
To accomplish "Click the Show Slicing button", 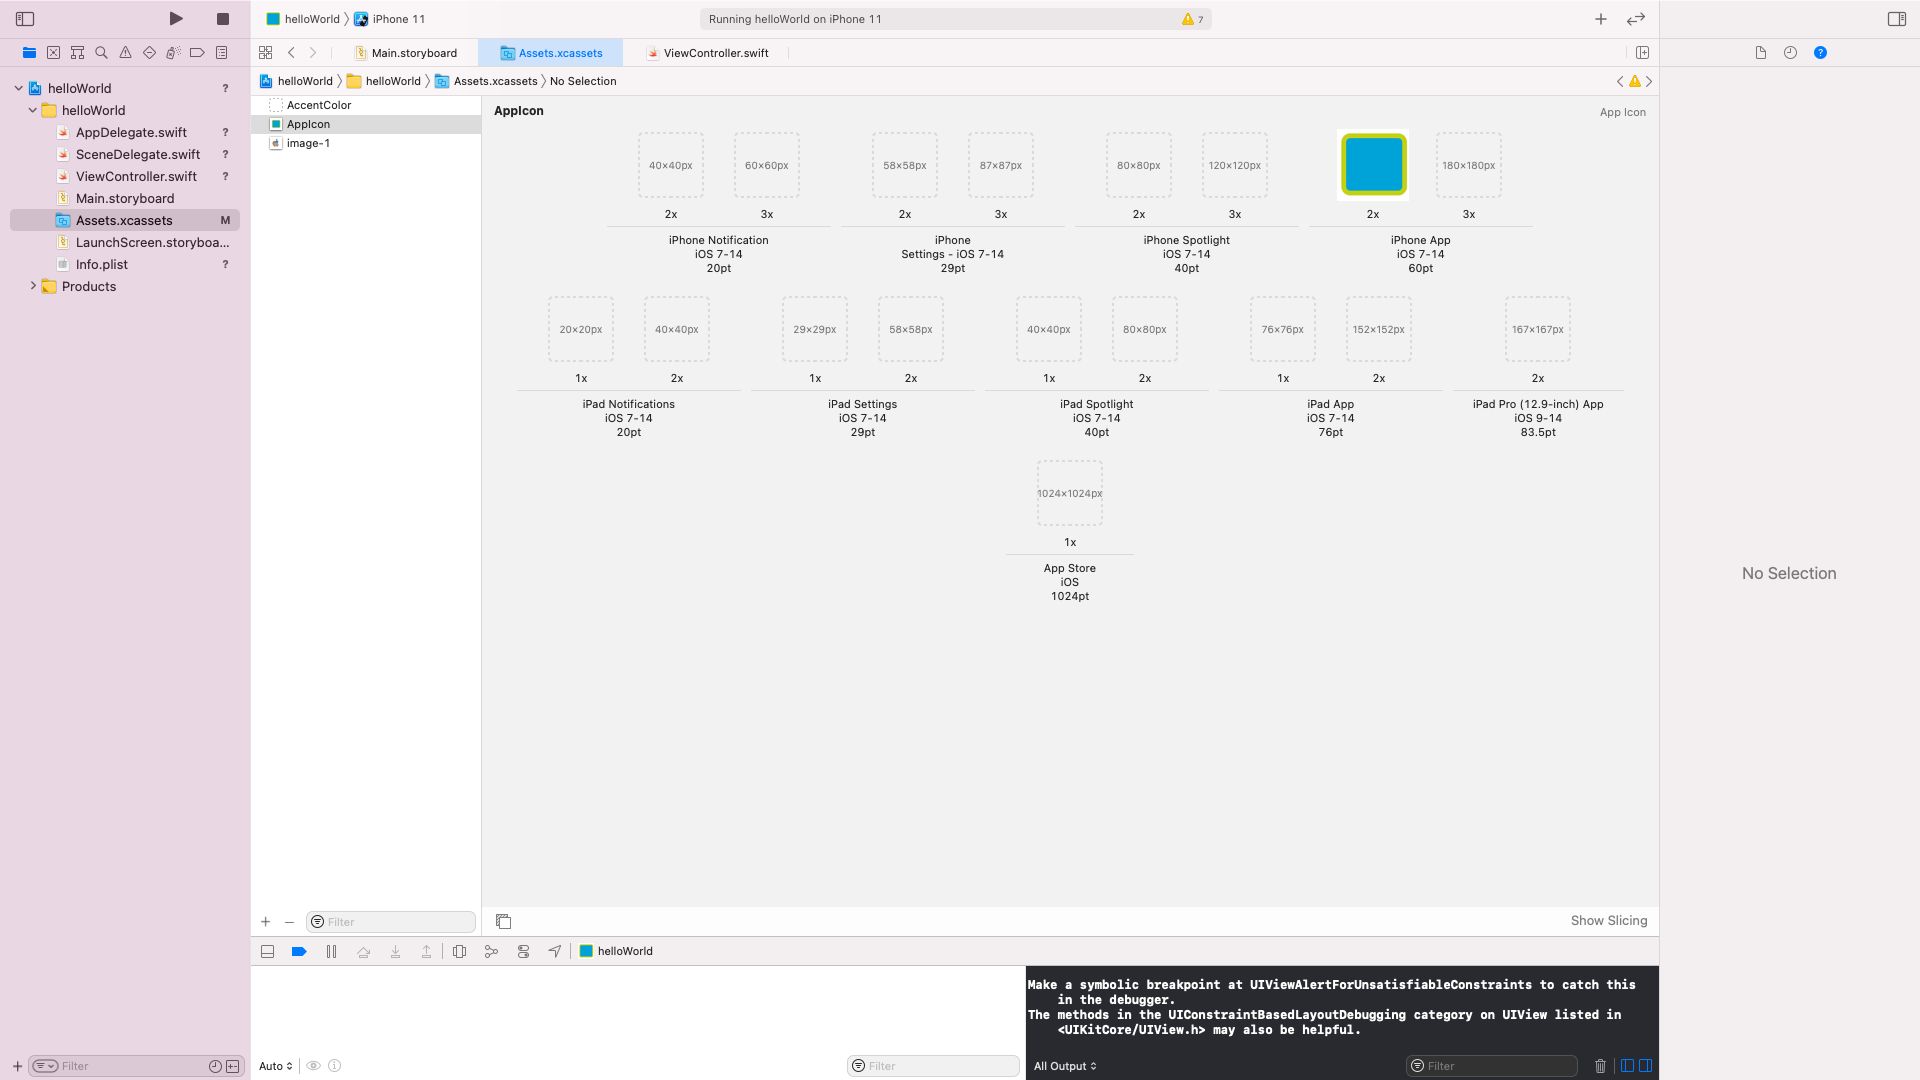I will click(1608, 920).
